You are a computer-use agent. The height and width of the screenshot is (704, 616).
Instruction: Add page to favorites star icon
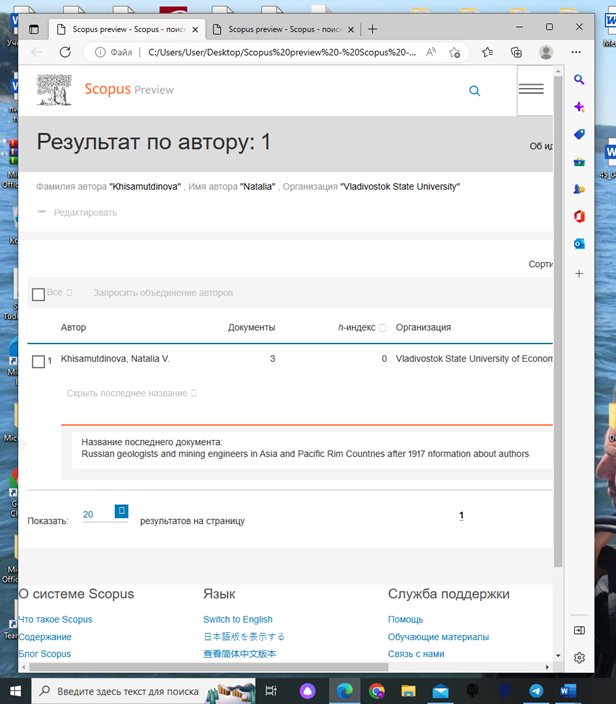[x=456, y=52]
